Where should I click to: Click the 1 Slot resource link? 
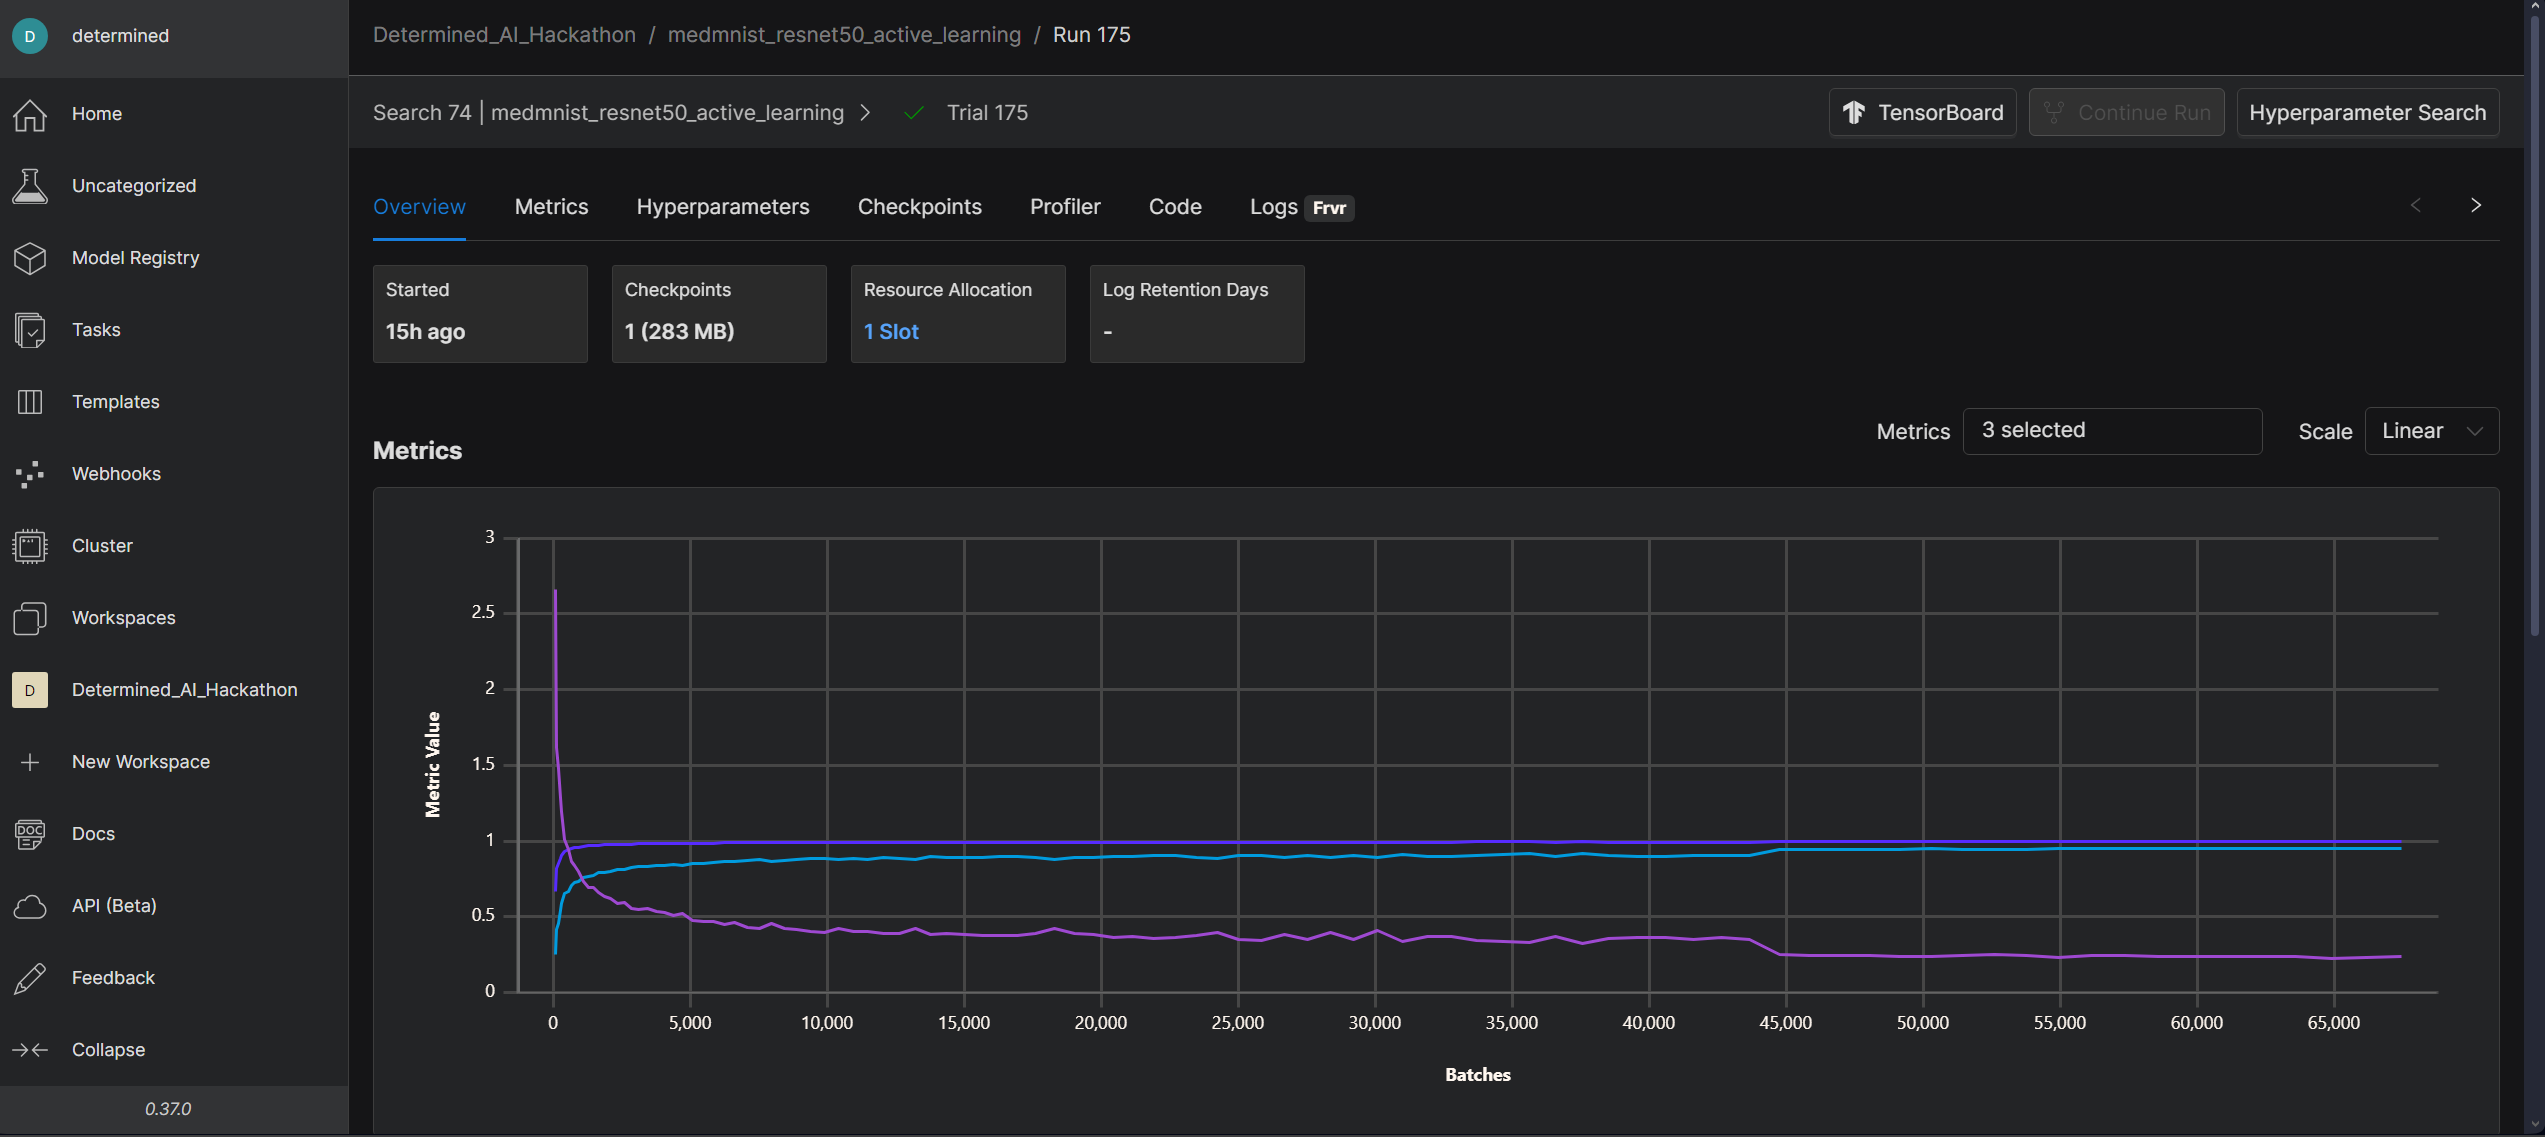[x=890, y=332]
